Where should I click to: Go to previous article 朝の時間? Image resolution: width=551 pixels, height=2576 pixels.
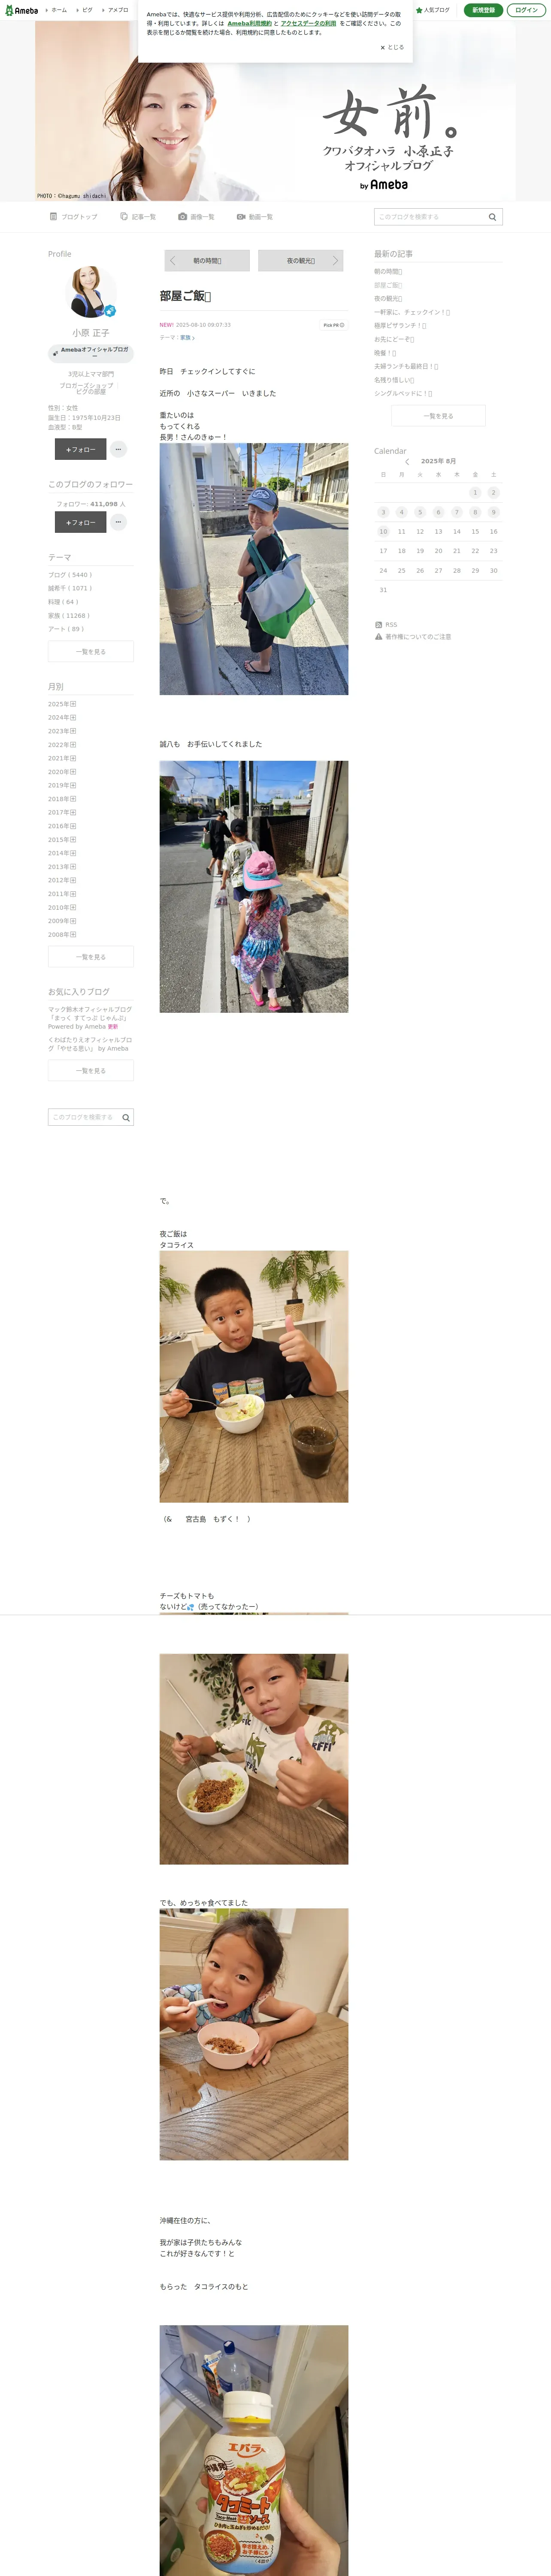[207, 260]
